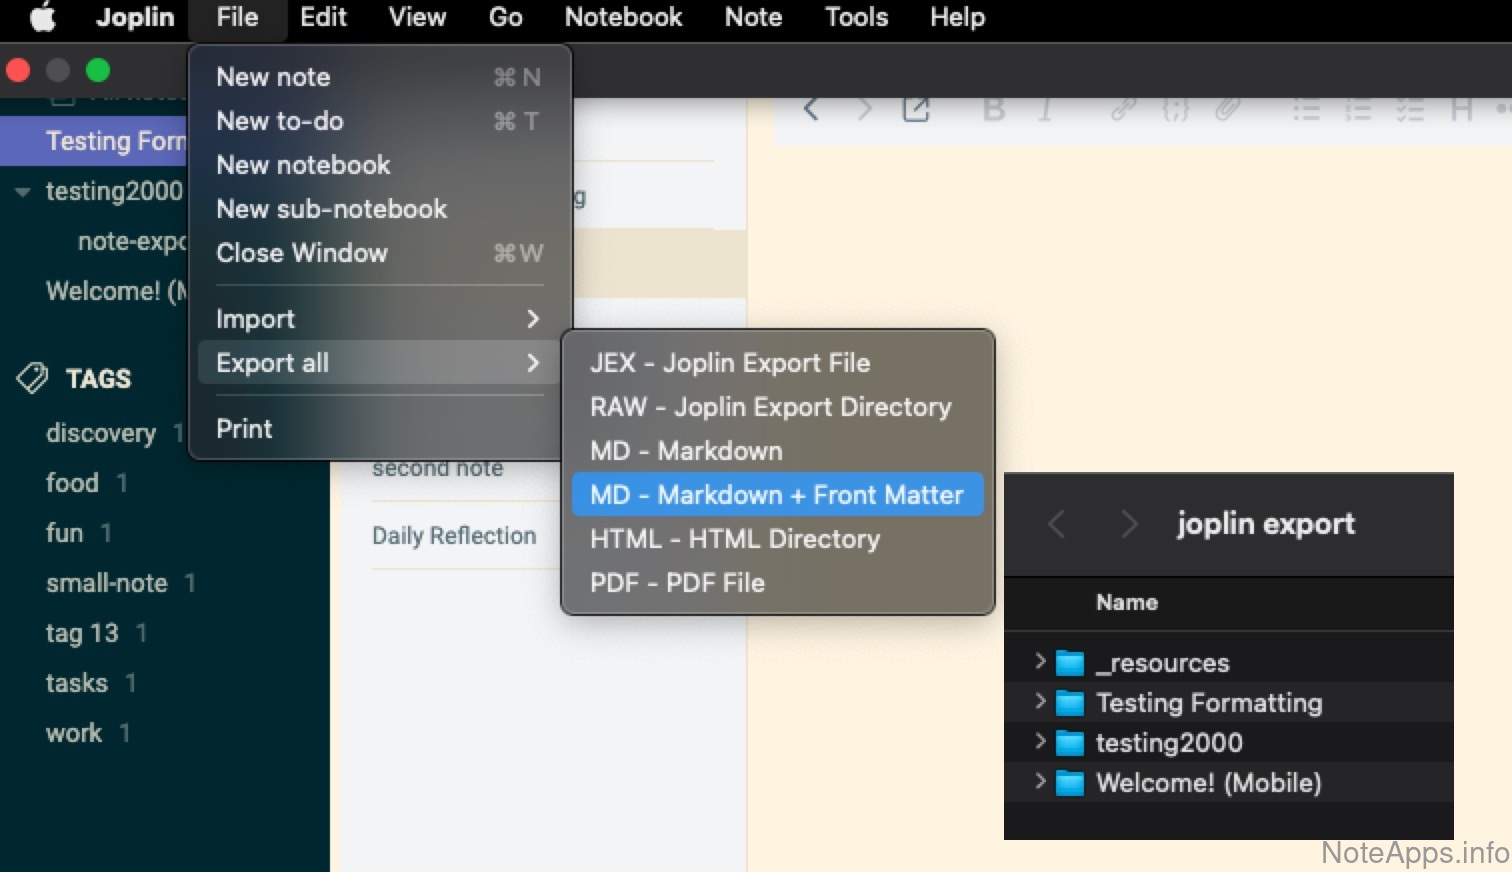
Task: Open the Tools menu in menu bar
Action: coord(856,18)
